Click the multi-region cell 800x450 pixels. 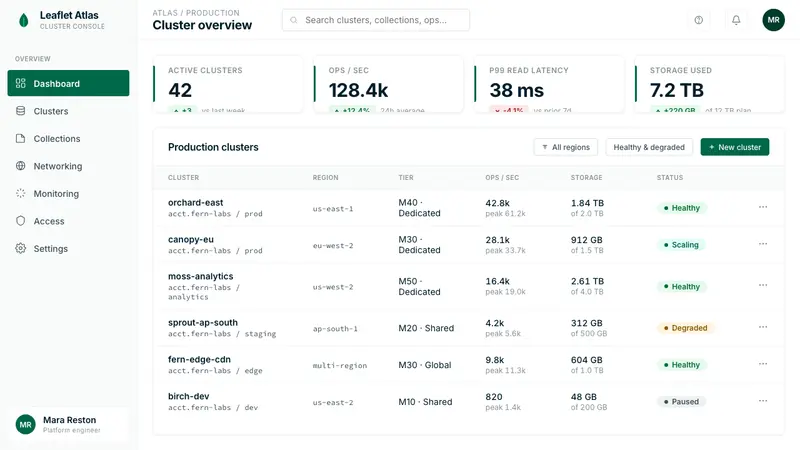point(340,365)
